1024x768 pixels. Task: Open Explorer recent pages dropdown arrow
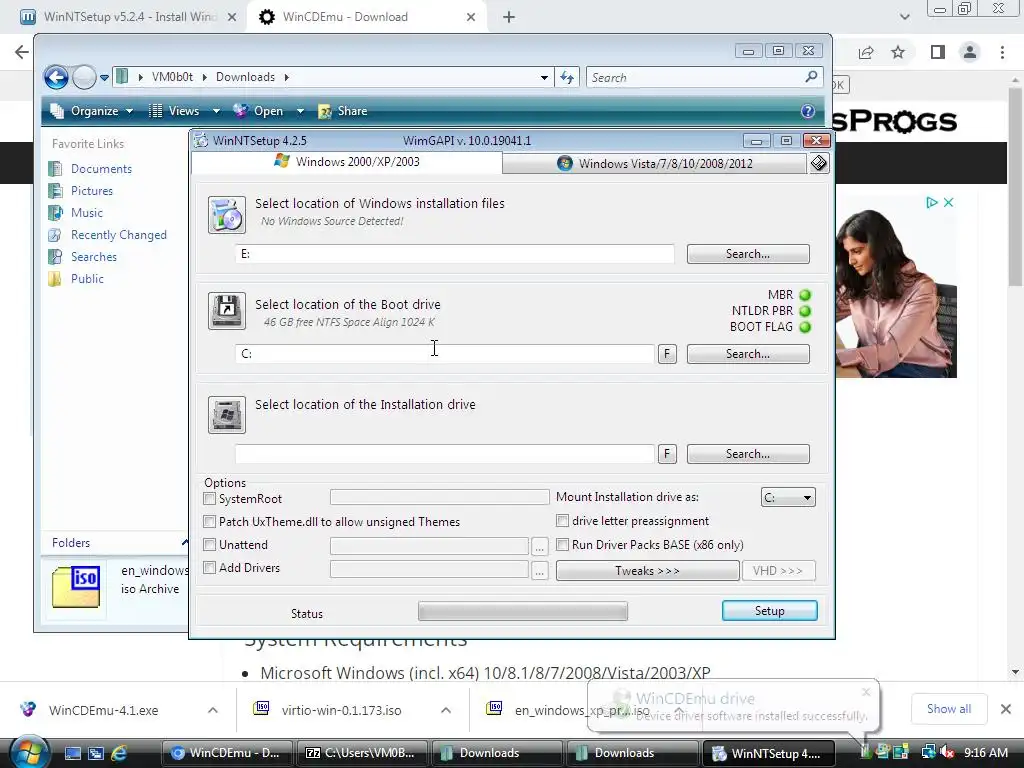(104, 78)
